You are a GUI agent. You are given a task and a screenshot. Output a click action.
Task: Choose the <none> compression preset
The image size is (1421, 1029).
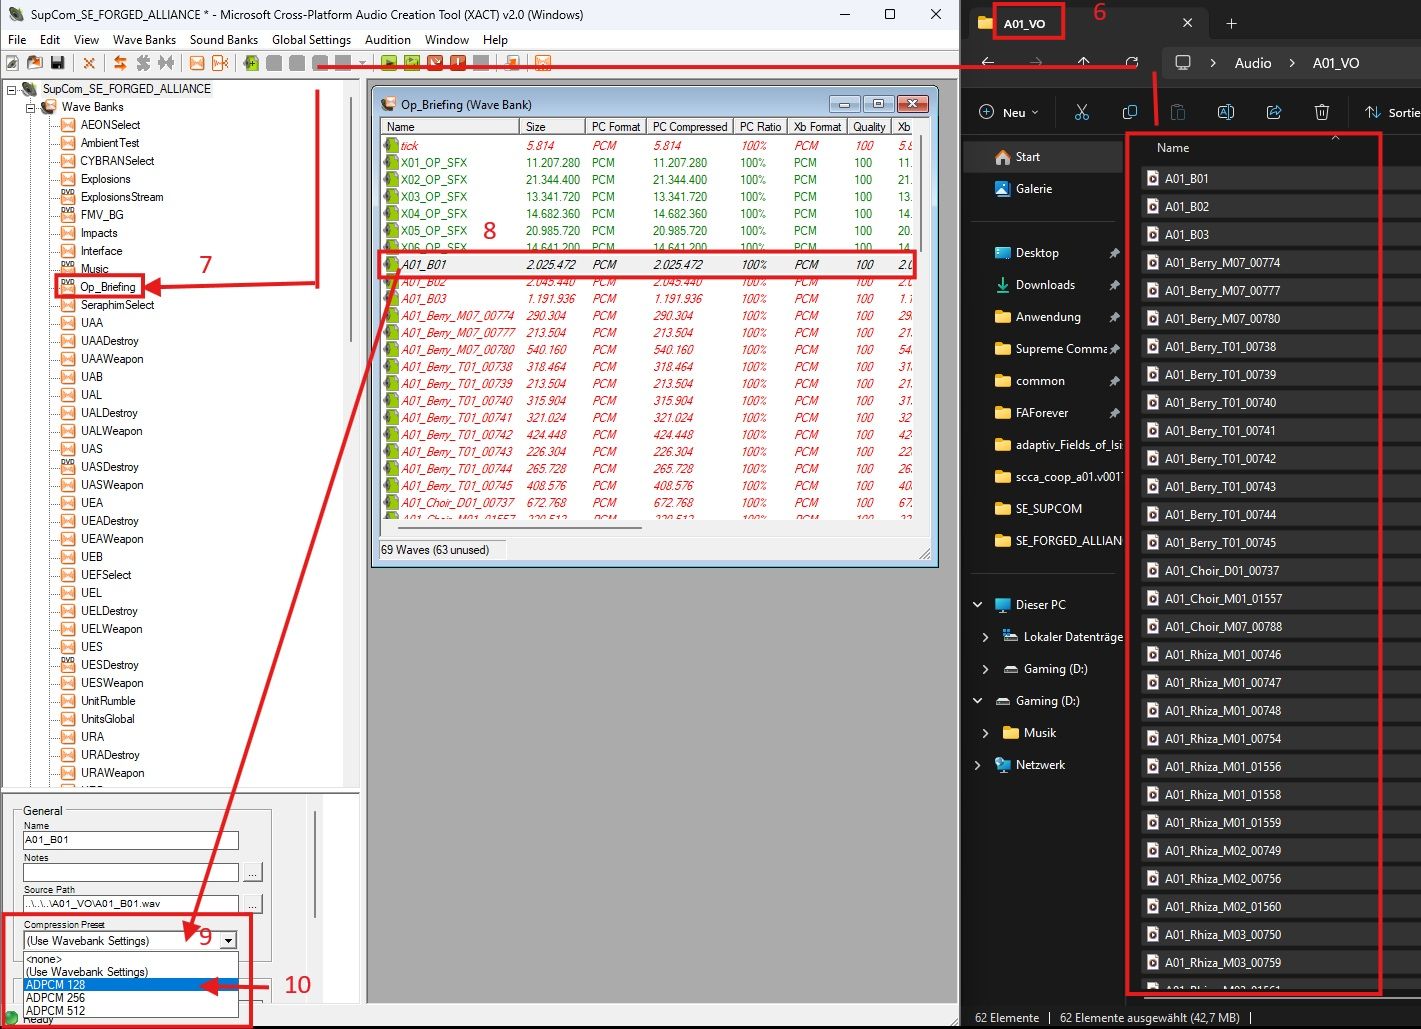(x=131, y=959)
